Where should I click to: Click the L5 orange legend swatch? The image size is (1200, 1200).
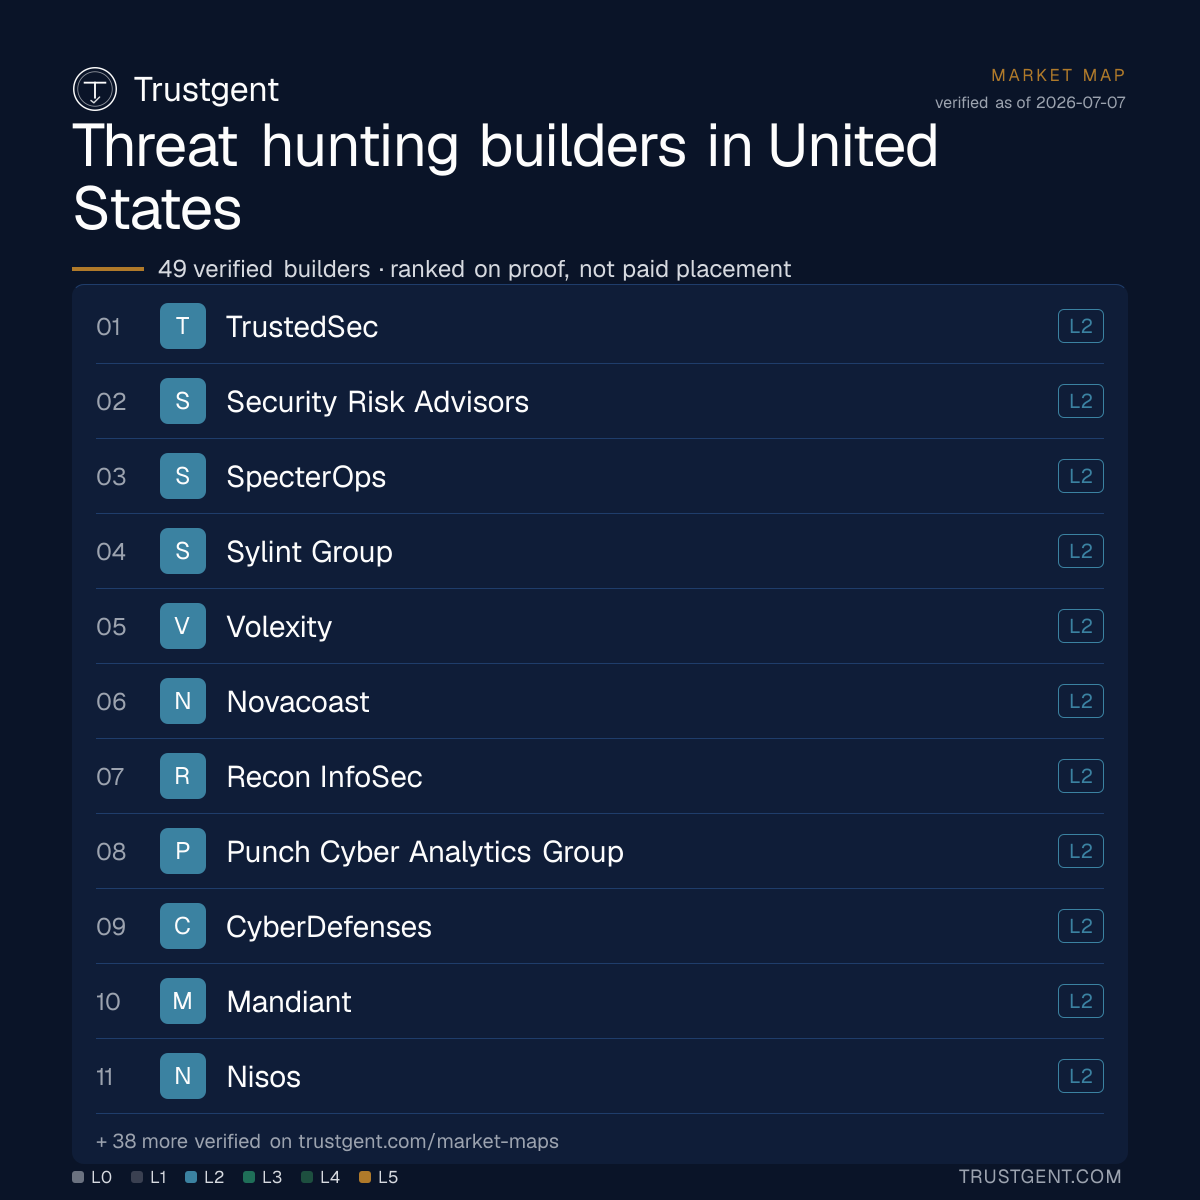tap(365, 1177)
